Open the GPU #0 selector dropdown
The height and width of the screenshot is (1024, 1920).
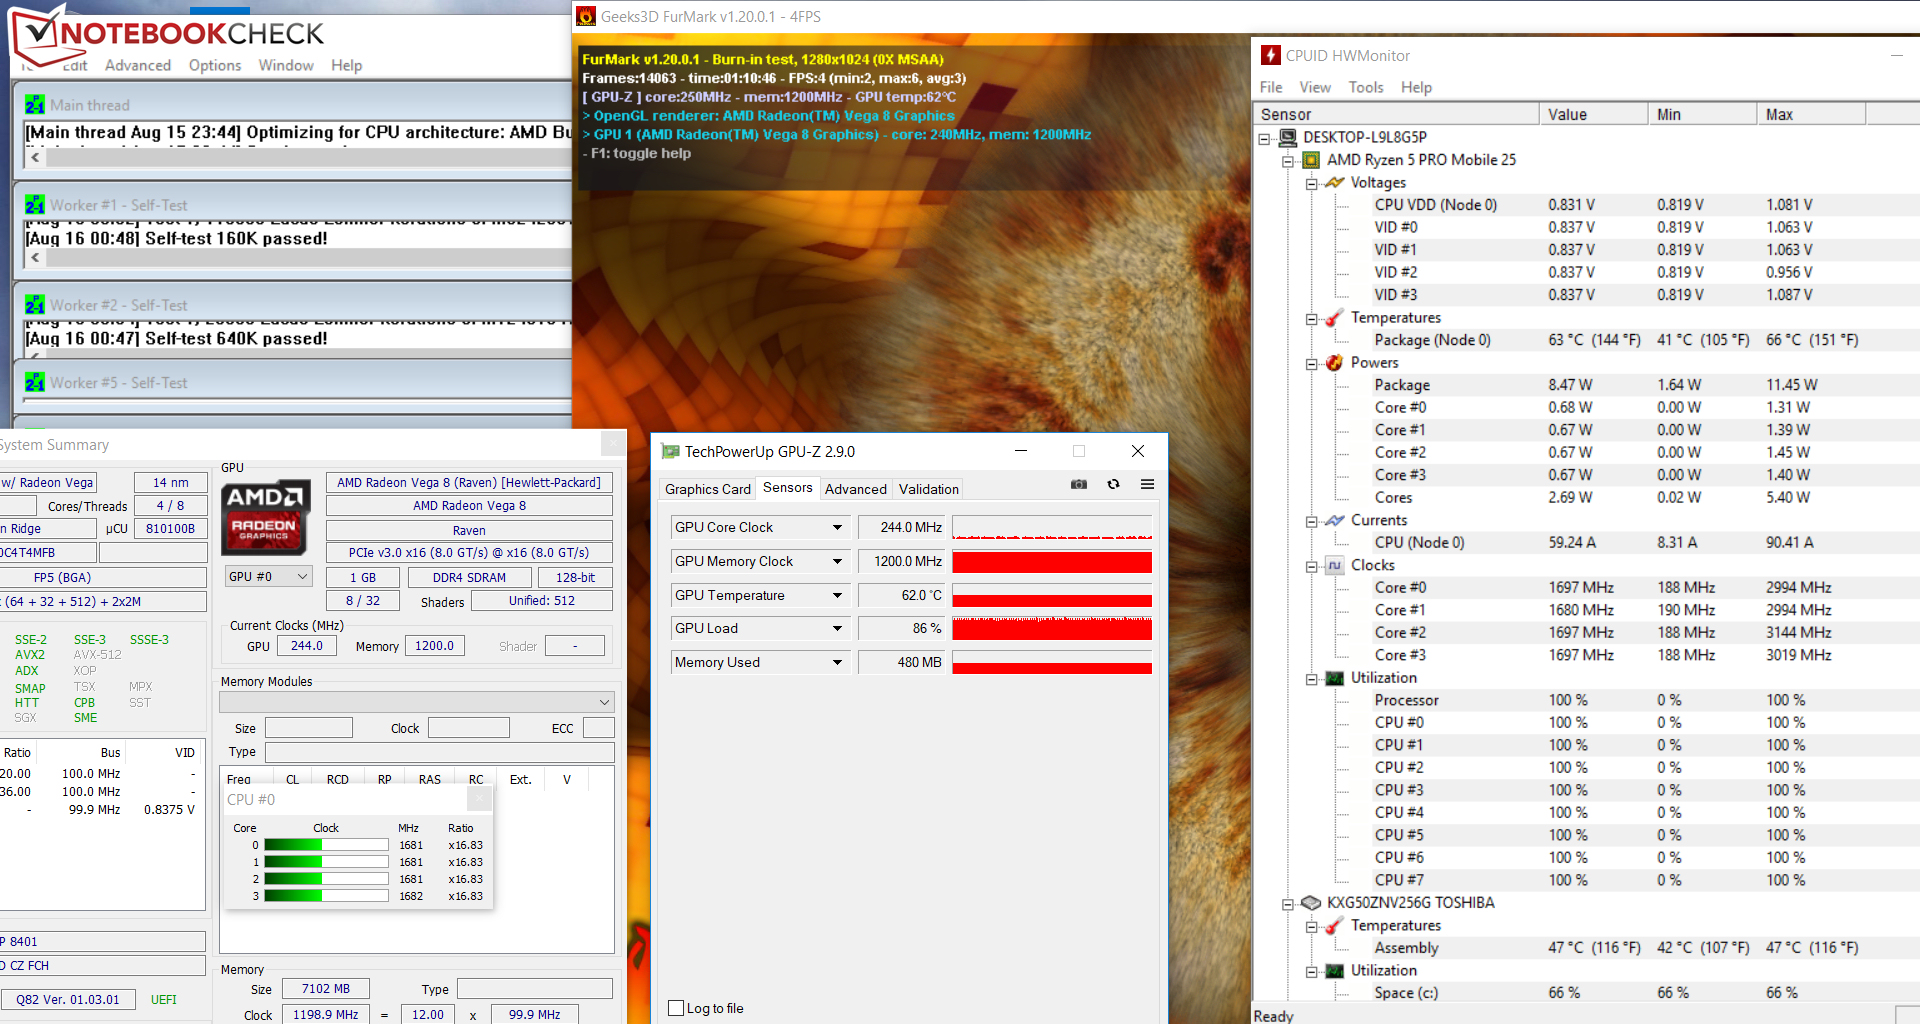tap(269, 577)
